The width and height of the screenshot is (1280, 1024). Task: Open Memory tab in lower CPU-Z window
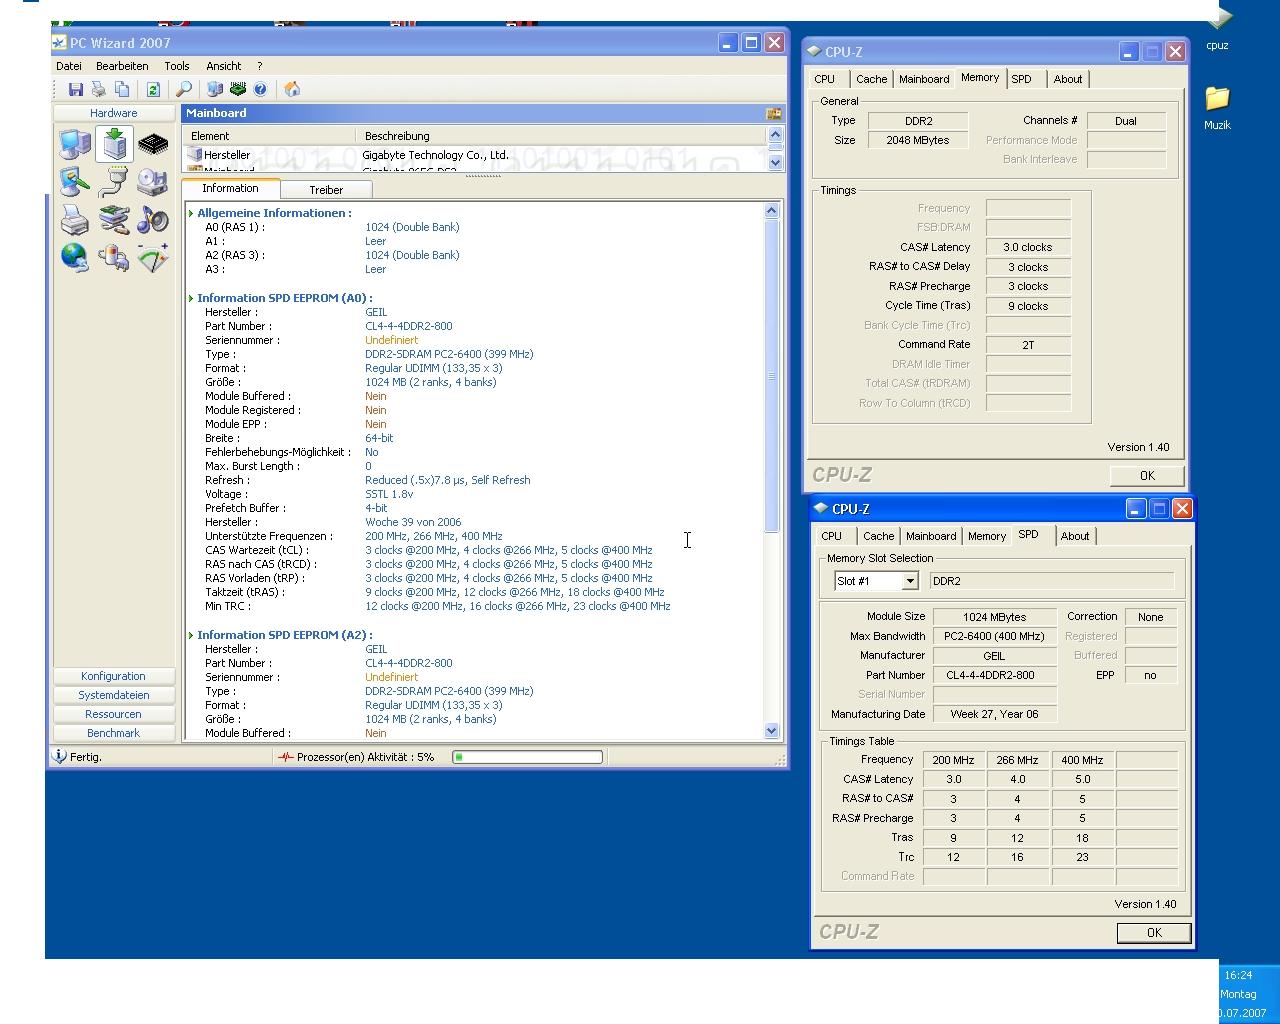pyautogui.click(x=987, y=536)
